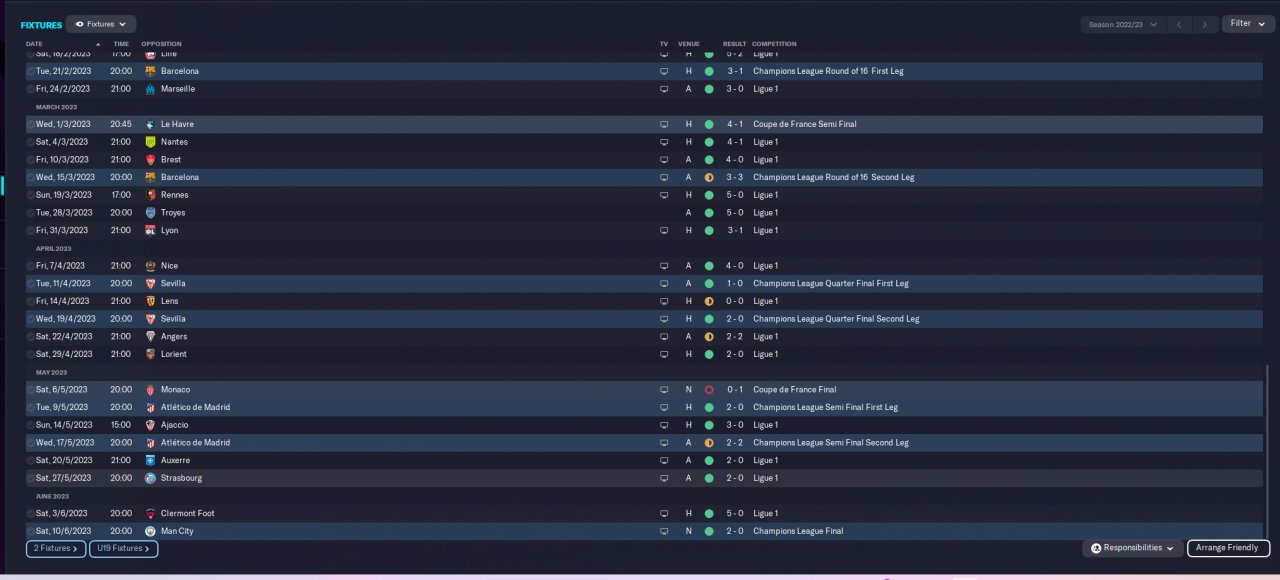Click the Marseille club badge
Screen dimensions: 1280x580
[x=151, y=89]
